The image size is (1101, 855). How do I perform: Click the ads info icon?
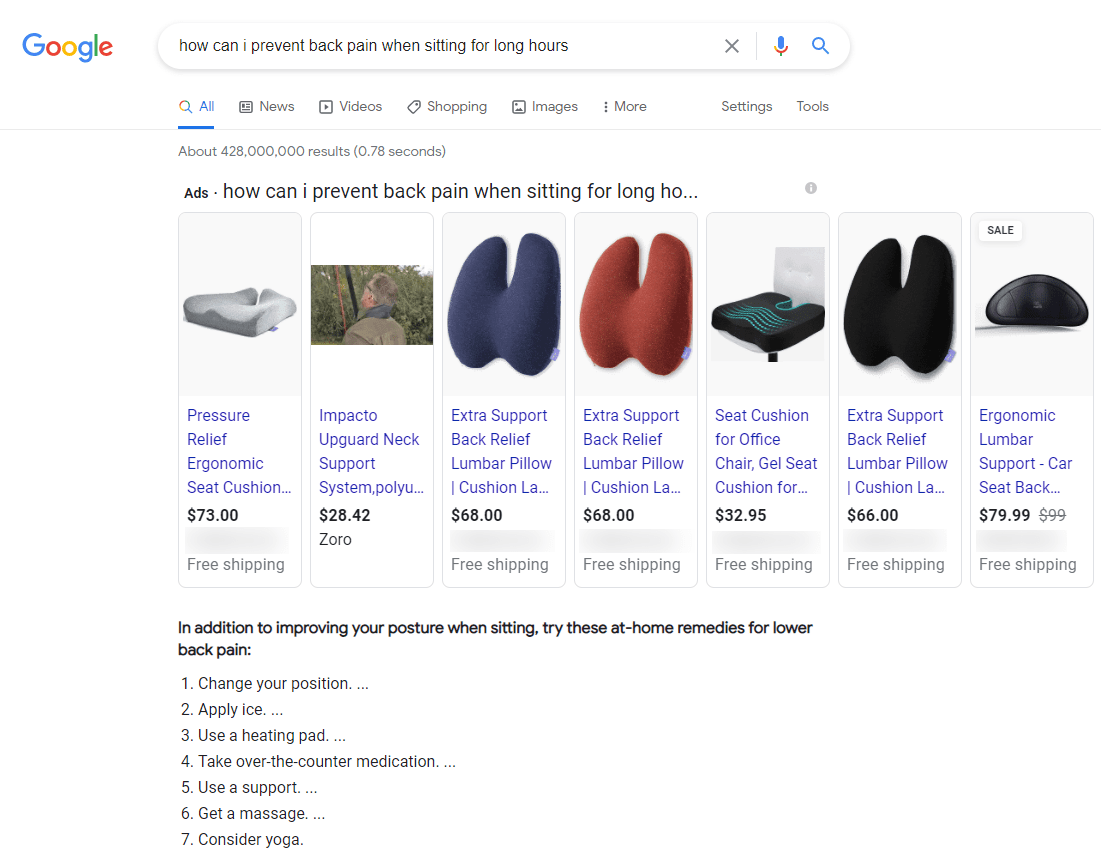811,188
